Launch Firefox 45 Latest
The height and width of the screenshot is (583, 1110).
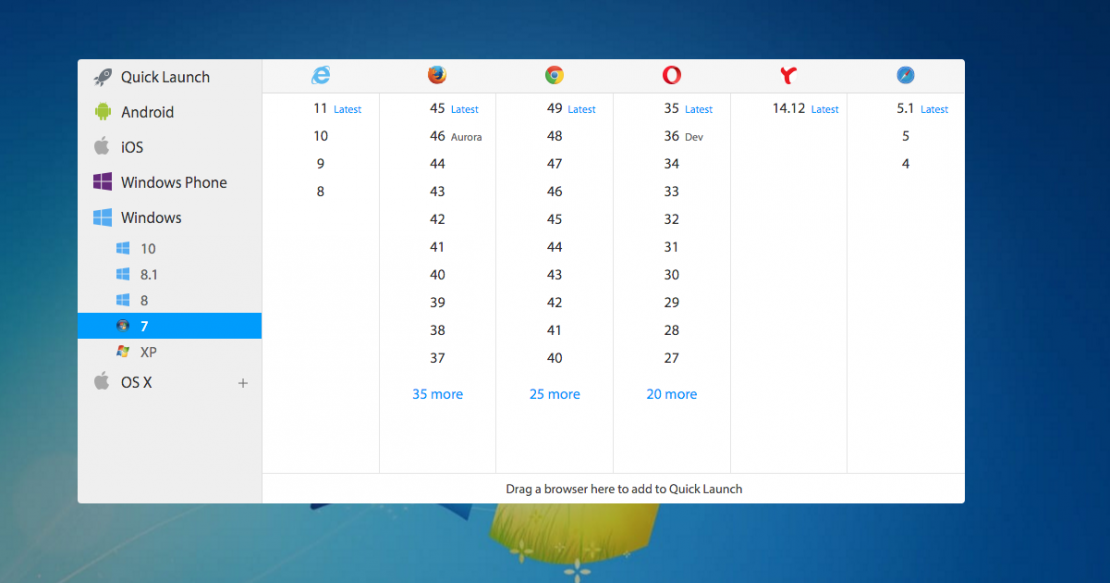coord(454,108)
